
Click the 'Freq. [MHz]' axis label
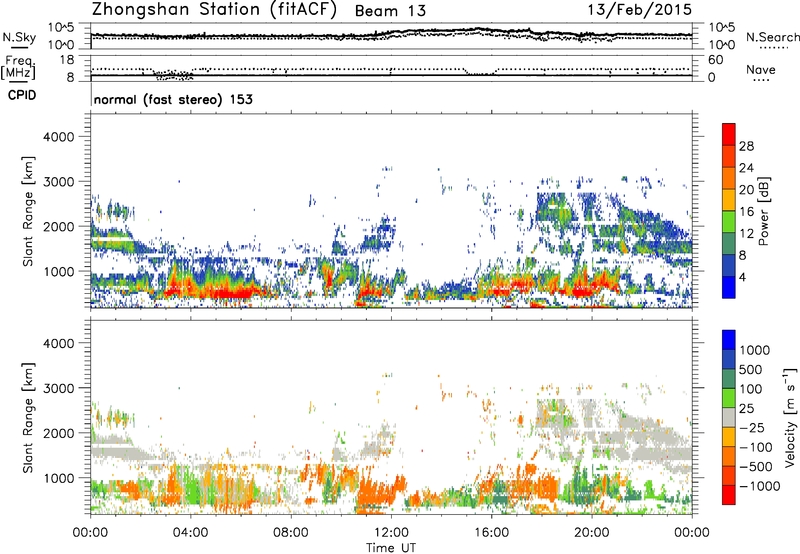[20, 67]
